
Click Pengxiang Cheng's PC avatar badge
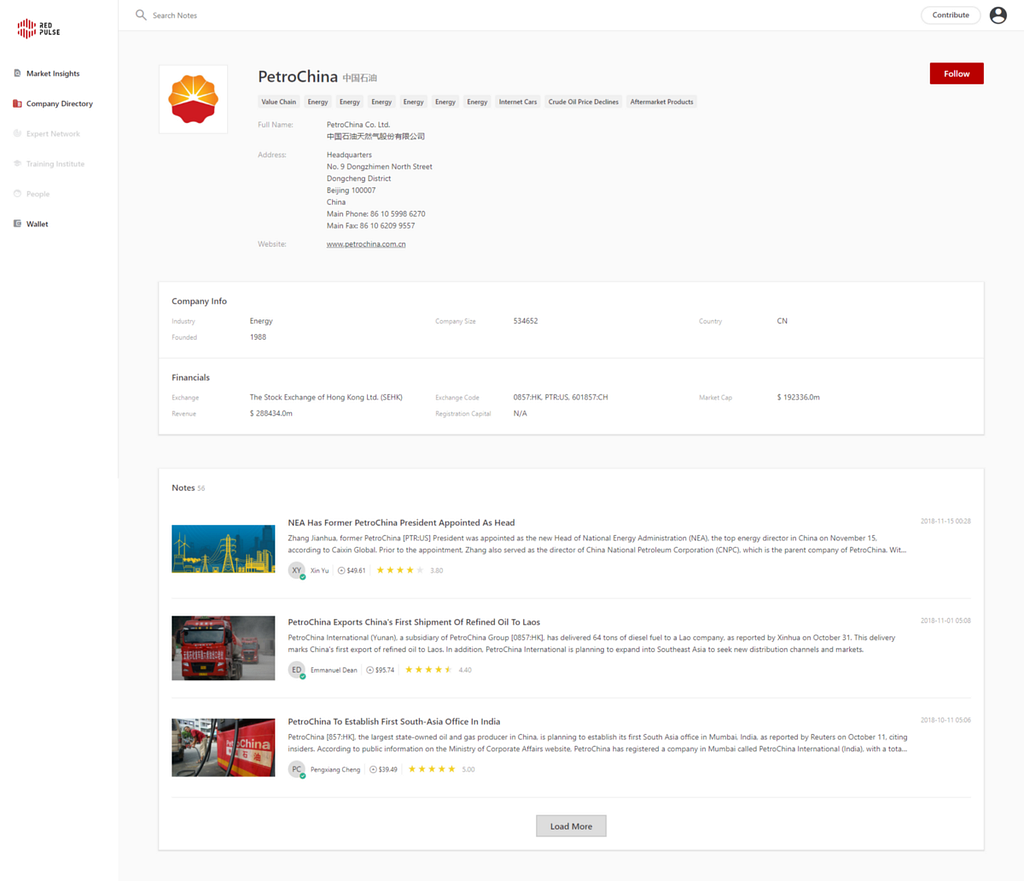[x=296, y=769]
